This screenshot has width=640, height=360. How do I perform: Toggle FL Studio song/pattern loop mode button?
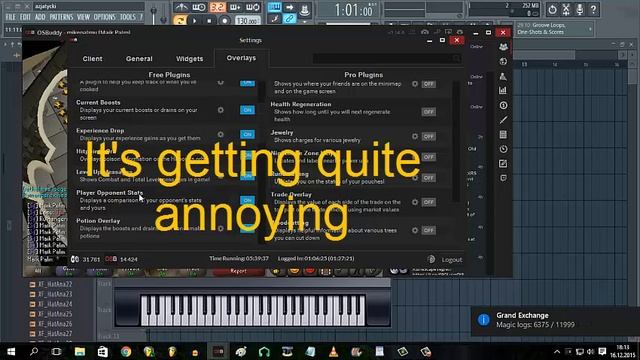coord(180,20)
